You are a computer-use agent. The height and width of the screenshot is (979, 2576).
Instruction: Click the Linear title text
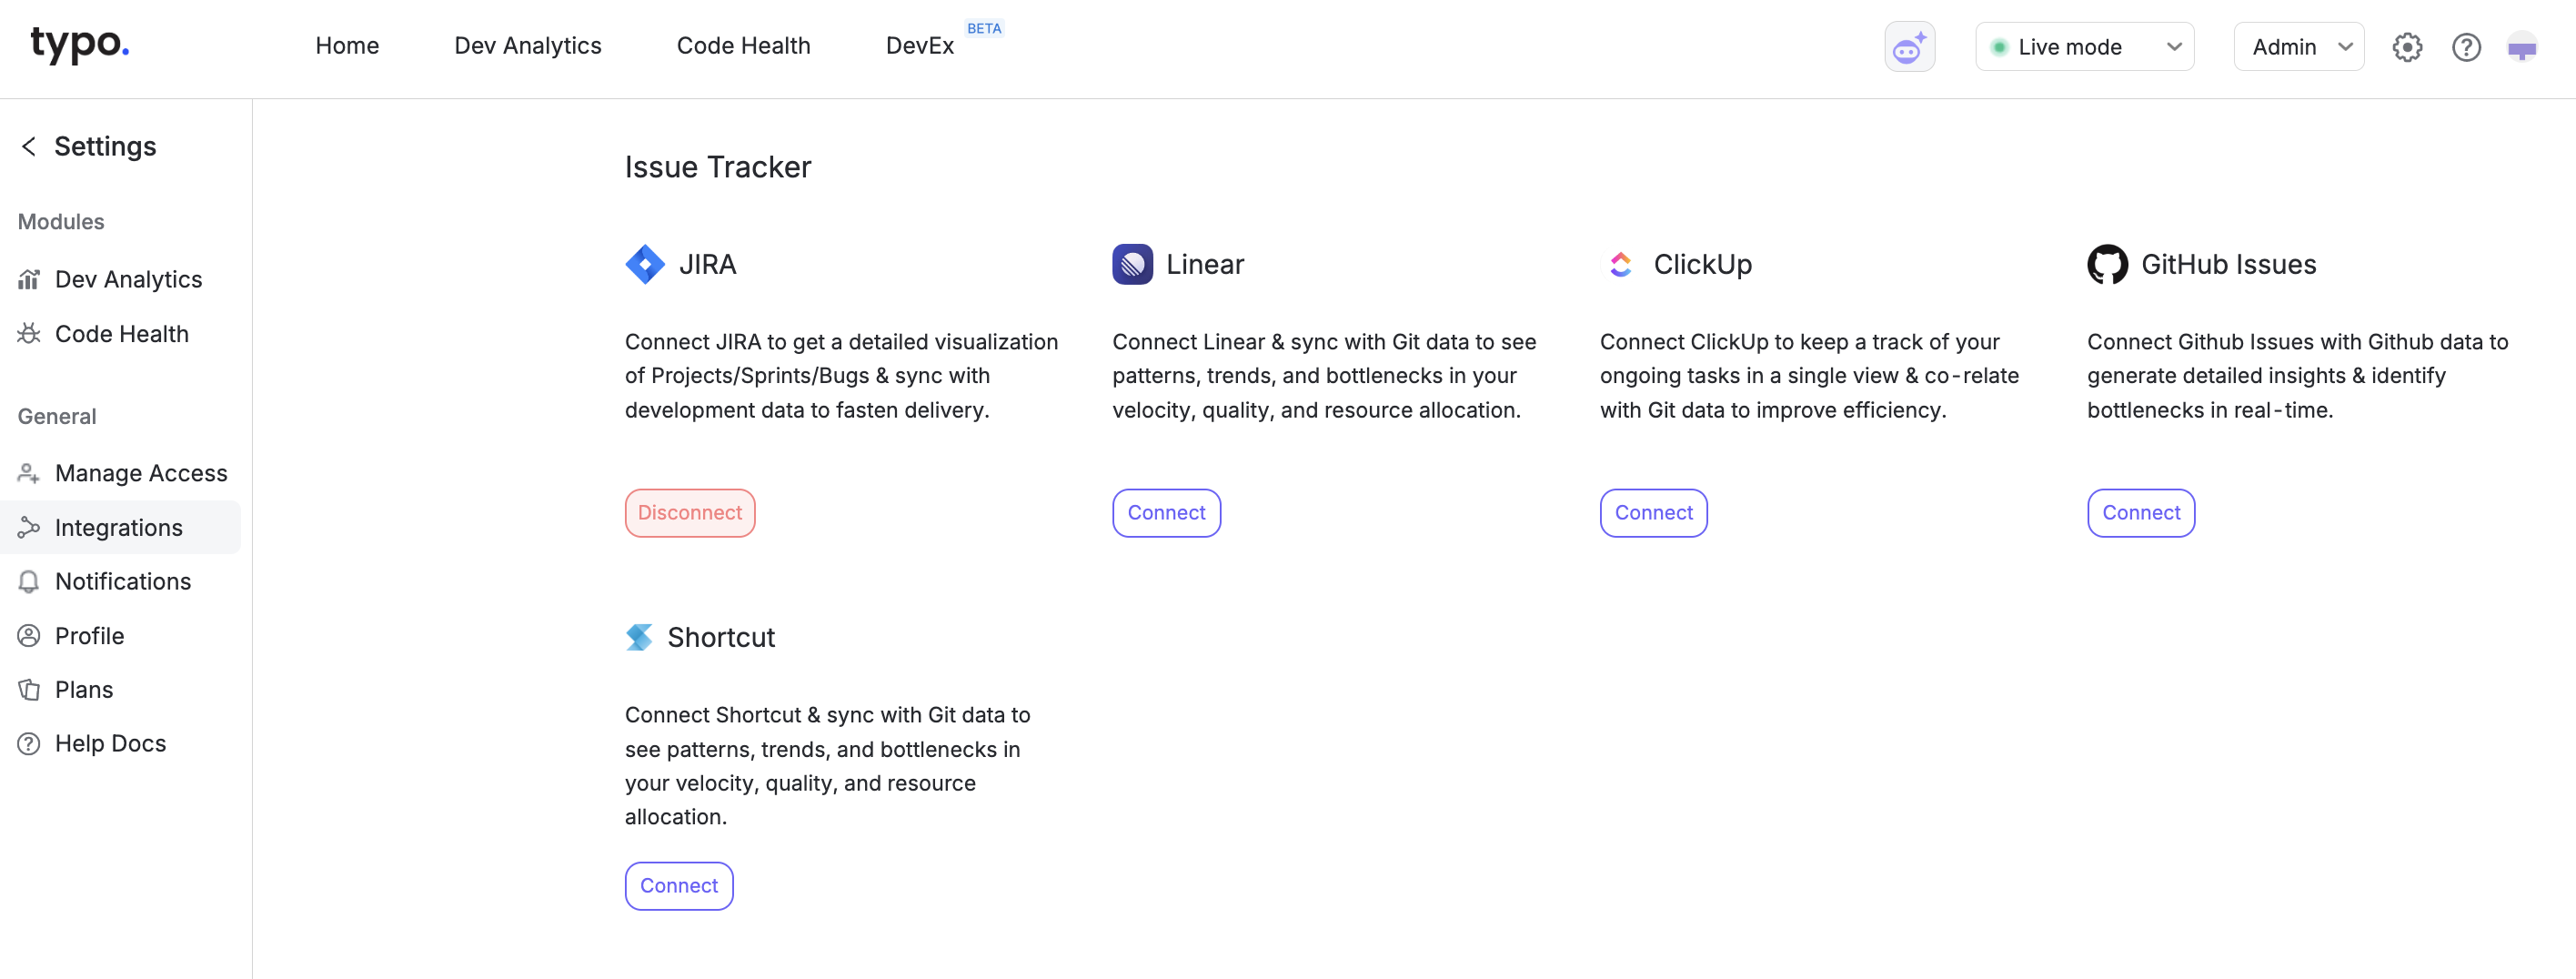(x=1205, y=264)
